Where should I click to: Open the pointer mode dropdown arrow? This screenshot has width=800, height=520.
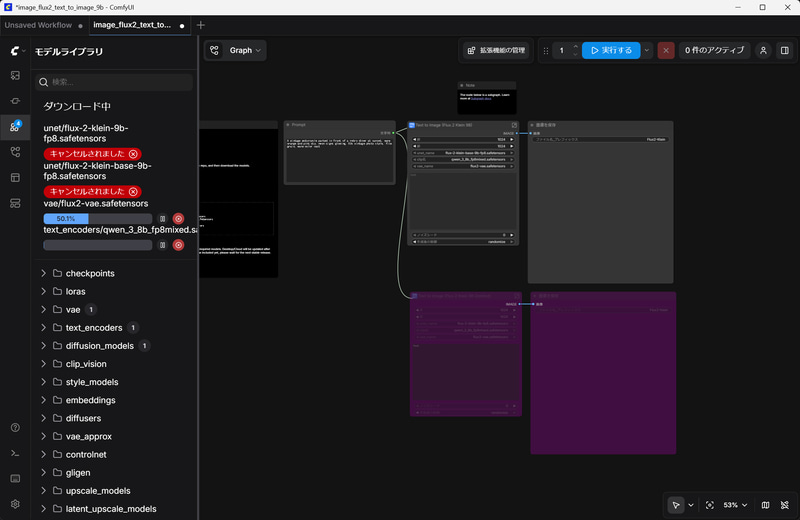[x=691, y=505]
